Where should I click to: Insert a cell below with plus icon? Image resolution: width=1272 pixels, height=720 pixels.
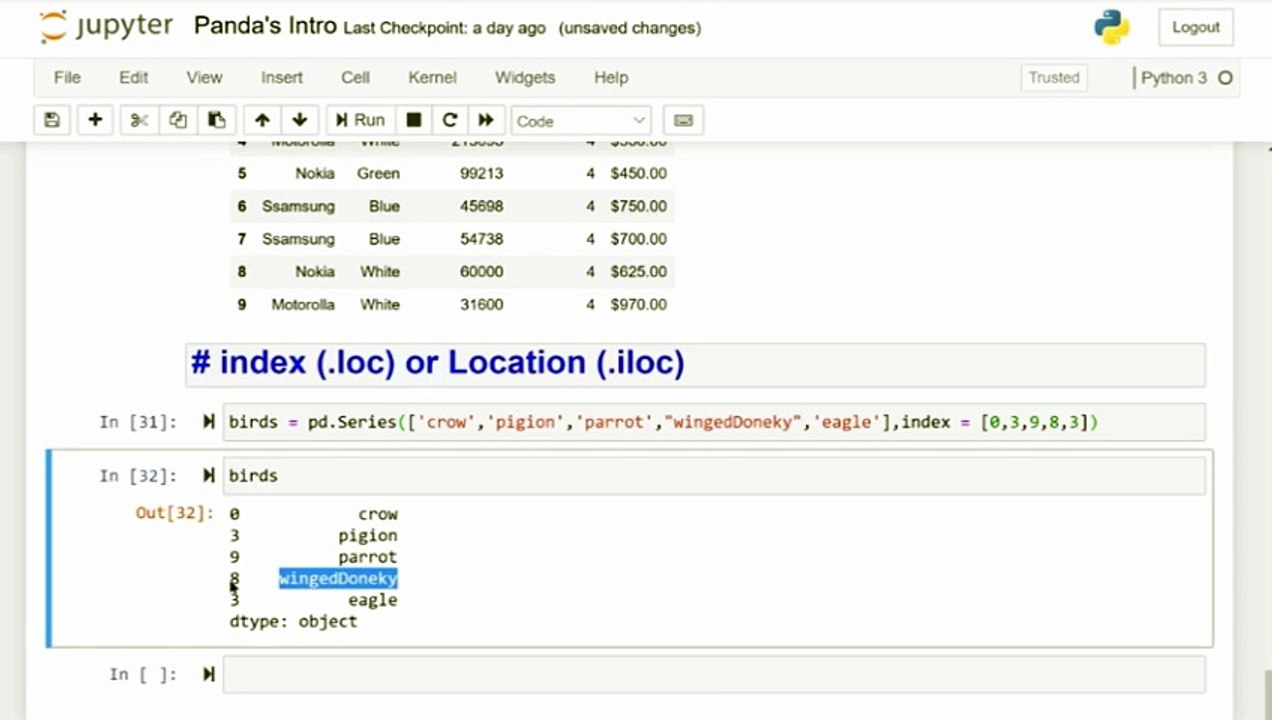tap(95, 120)
